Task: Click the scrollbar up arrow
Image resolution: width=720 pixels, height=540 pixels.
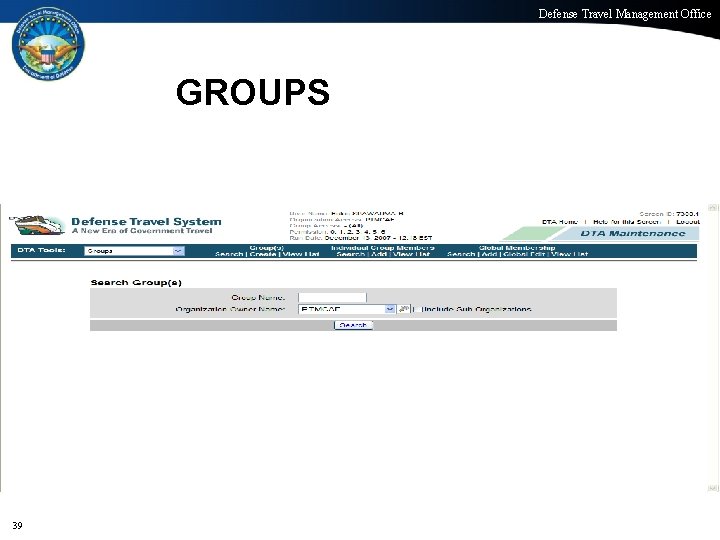Action: pyautogui.click(x=713, y=208)
